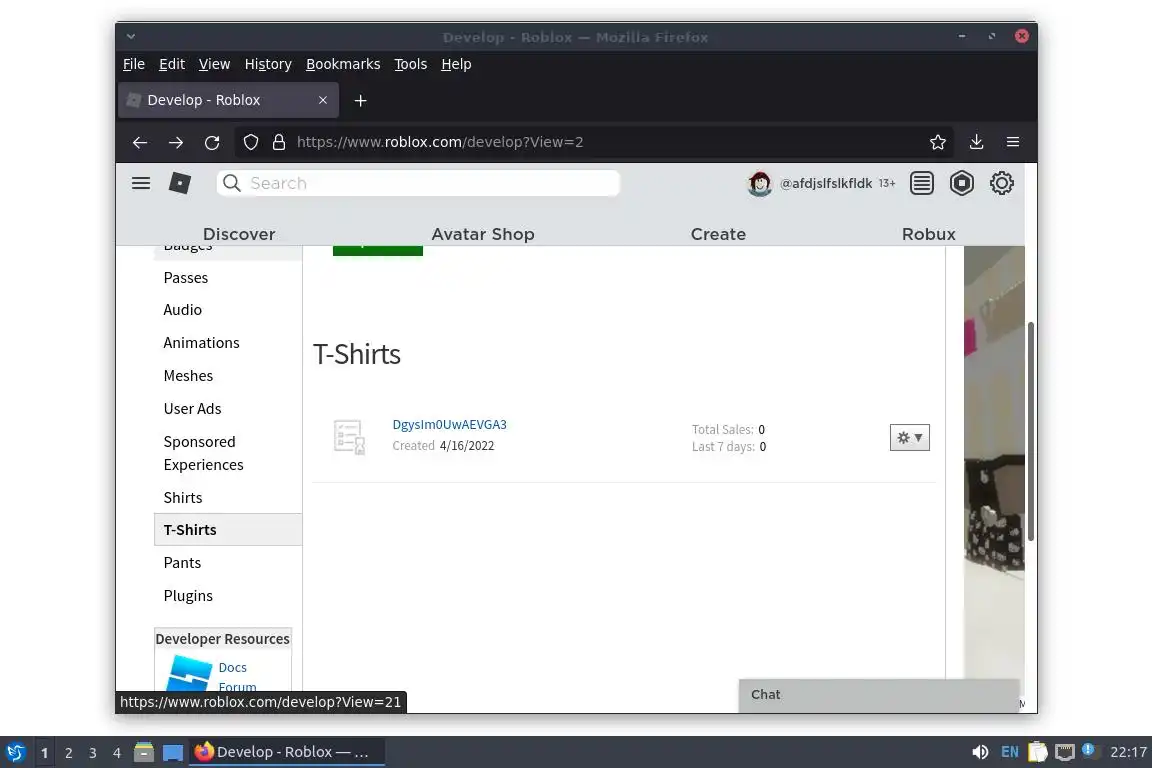Click the site security padlock icon
The image size is (1152, 768).
click(x=278, y=143)
